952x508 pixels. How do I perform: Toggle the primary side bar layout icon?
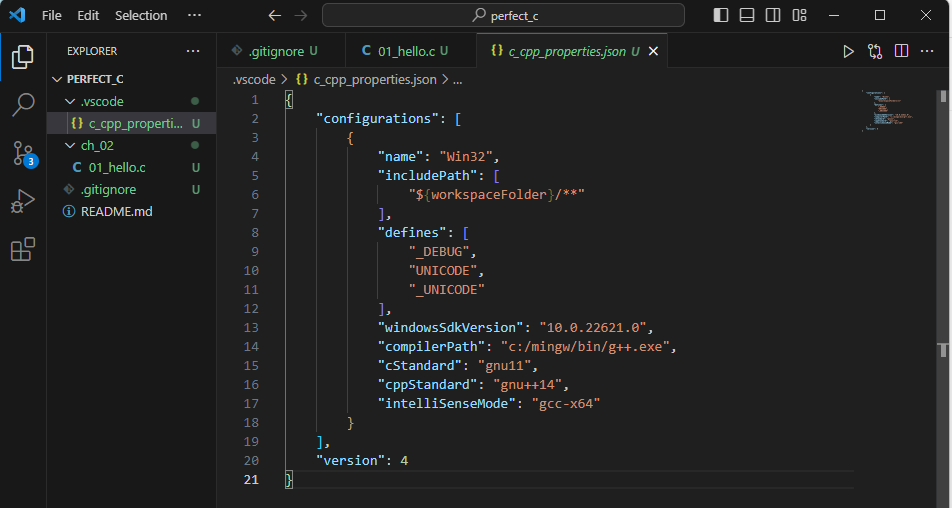[x=721, y=16]
